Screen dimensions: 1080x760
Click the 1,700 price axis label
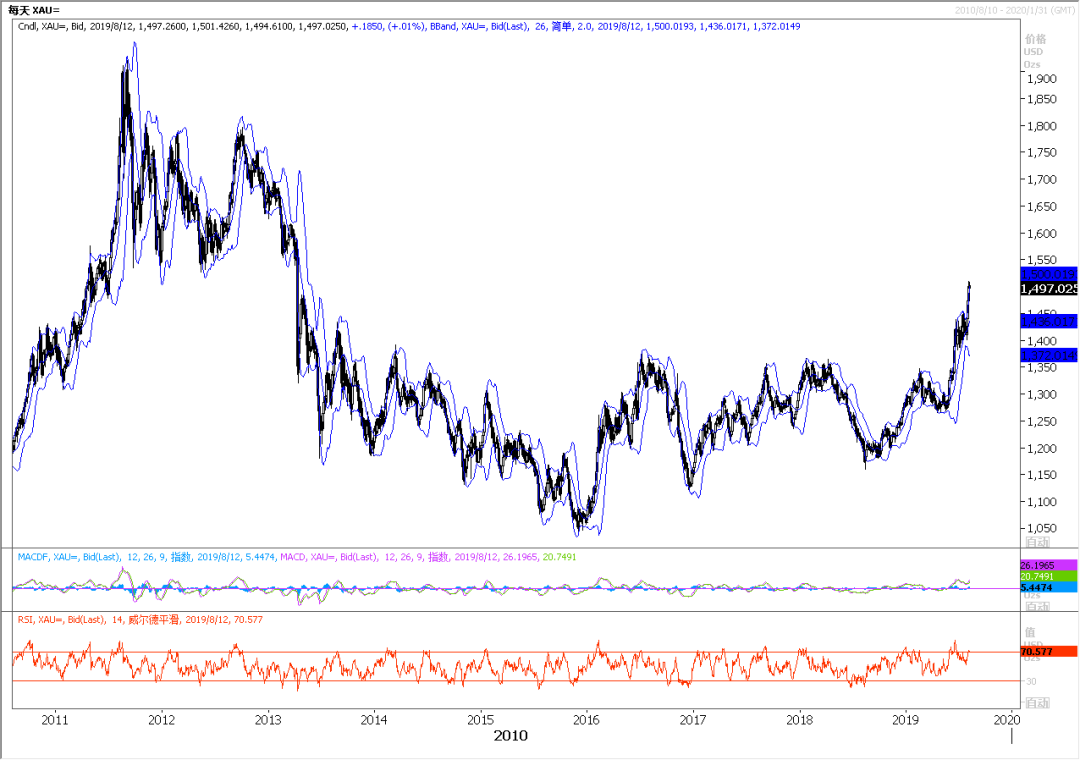[x=1041, y=180]
